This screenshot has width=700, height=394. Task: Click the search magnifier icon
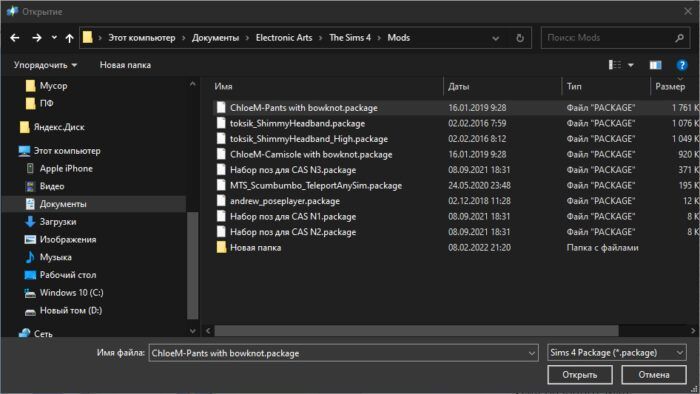click(x=679, y=38)
